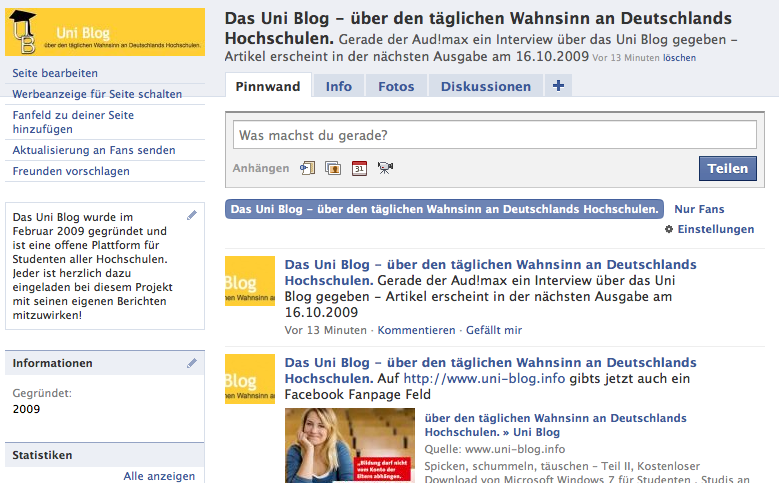The width and height of the screenshot is (779, 483).
Task: Click the 'Was machst du gerade?' input field
Action: click(495, 135)
